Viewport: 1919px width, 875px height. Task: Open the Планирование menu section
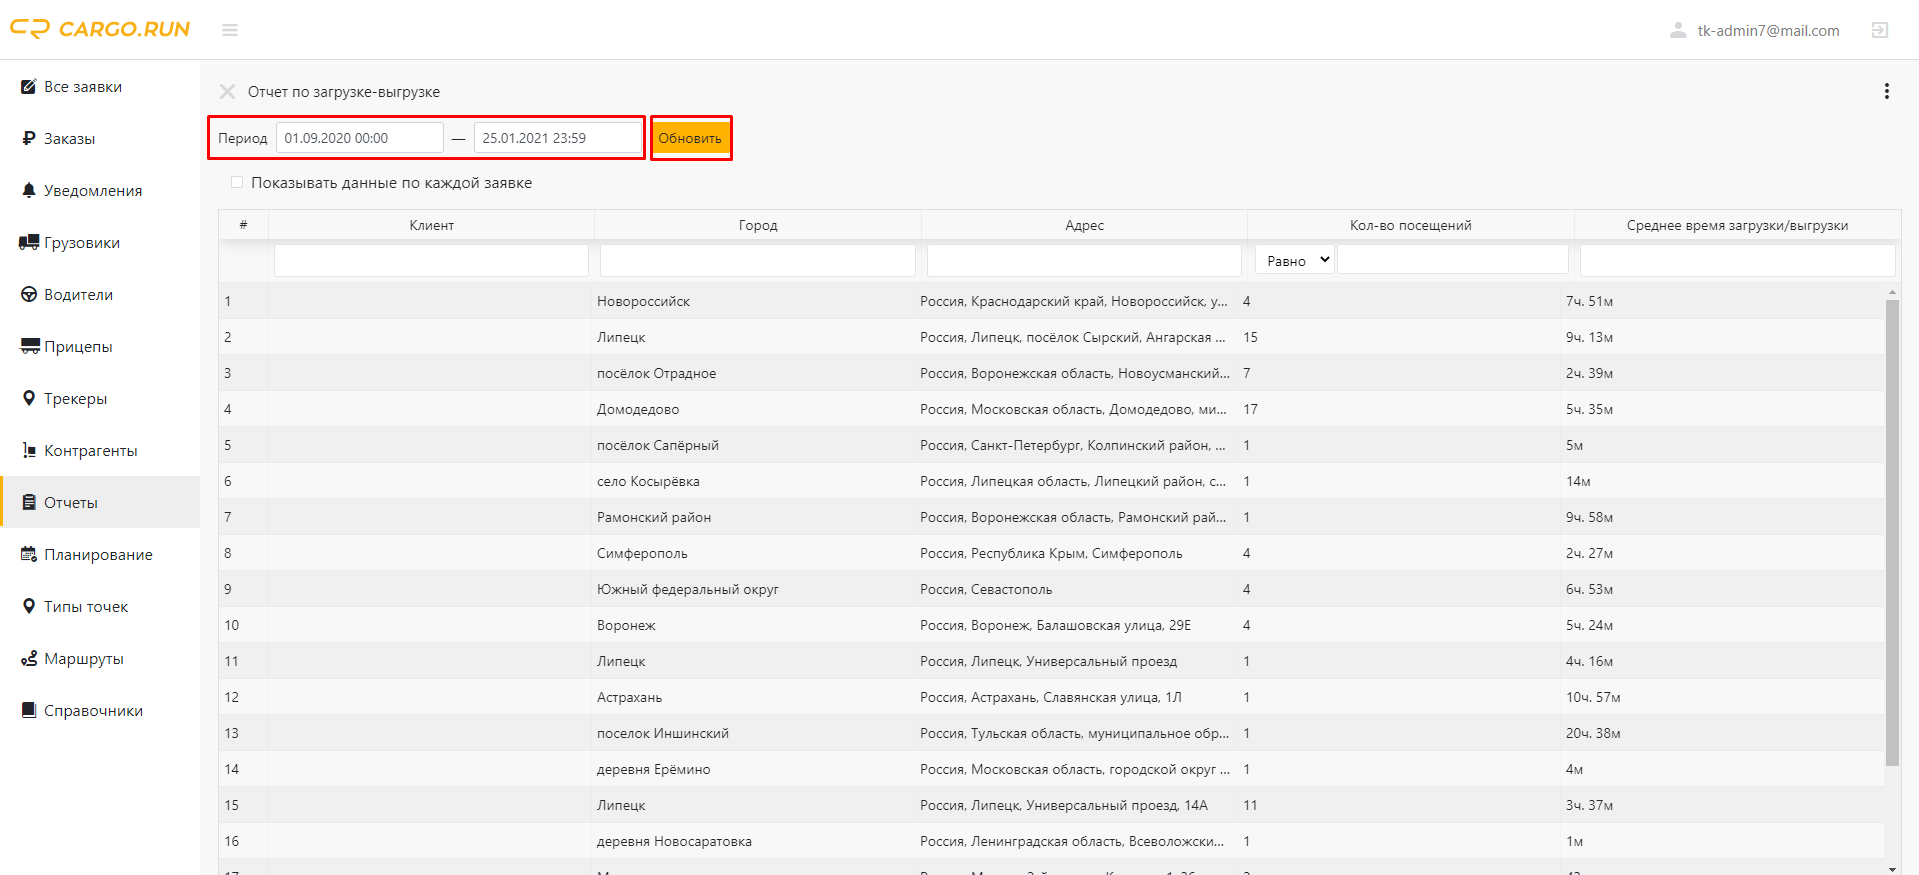(x=100, y=554)
